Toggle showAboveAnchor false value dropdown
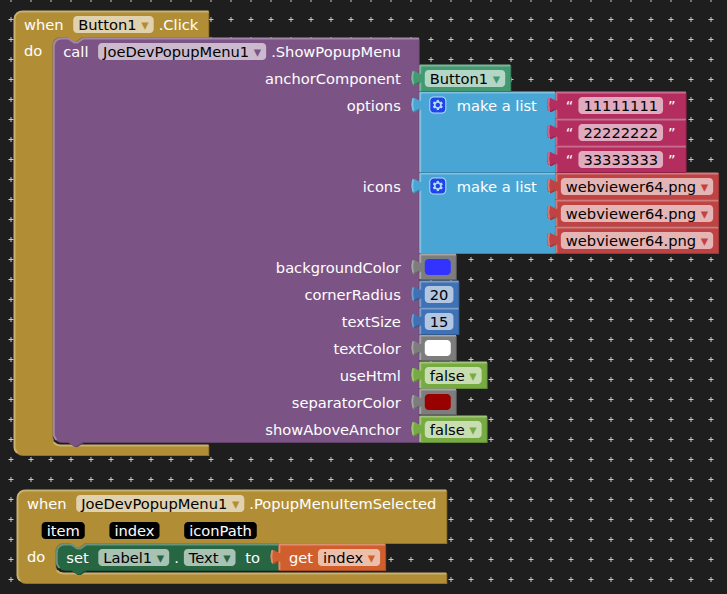Image resolution: width=727 pixels, height=594 pixels. [x=453, y=430]
